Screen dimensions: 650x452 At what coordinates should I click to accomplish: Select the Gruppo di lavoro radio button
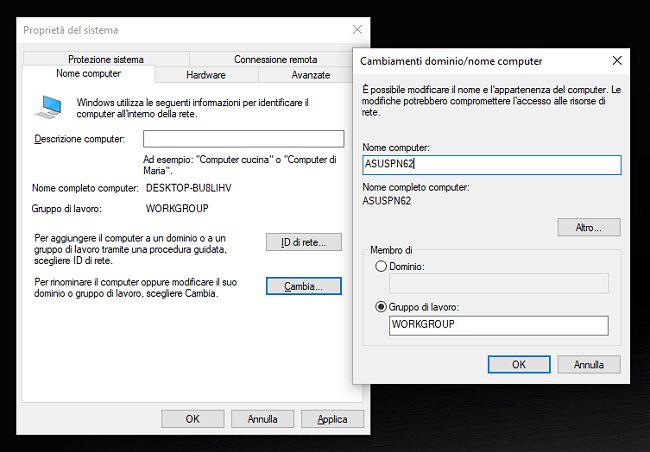[381, 307]
